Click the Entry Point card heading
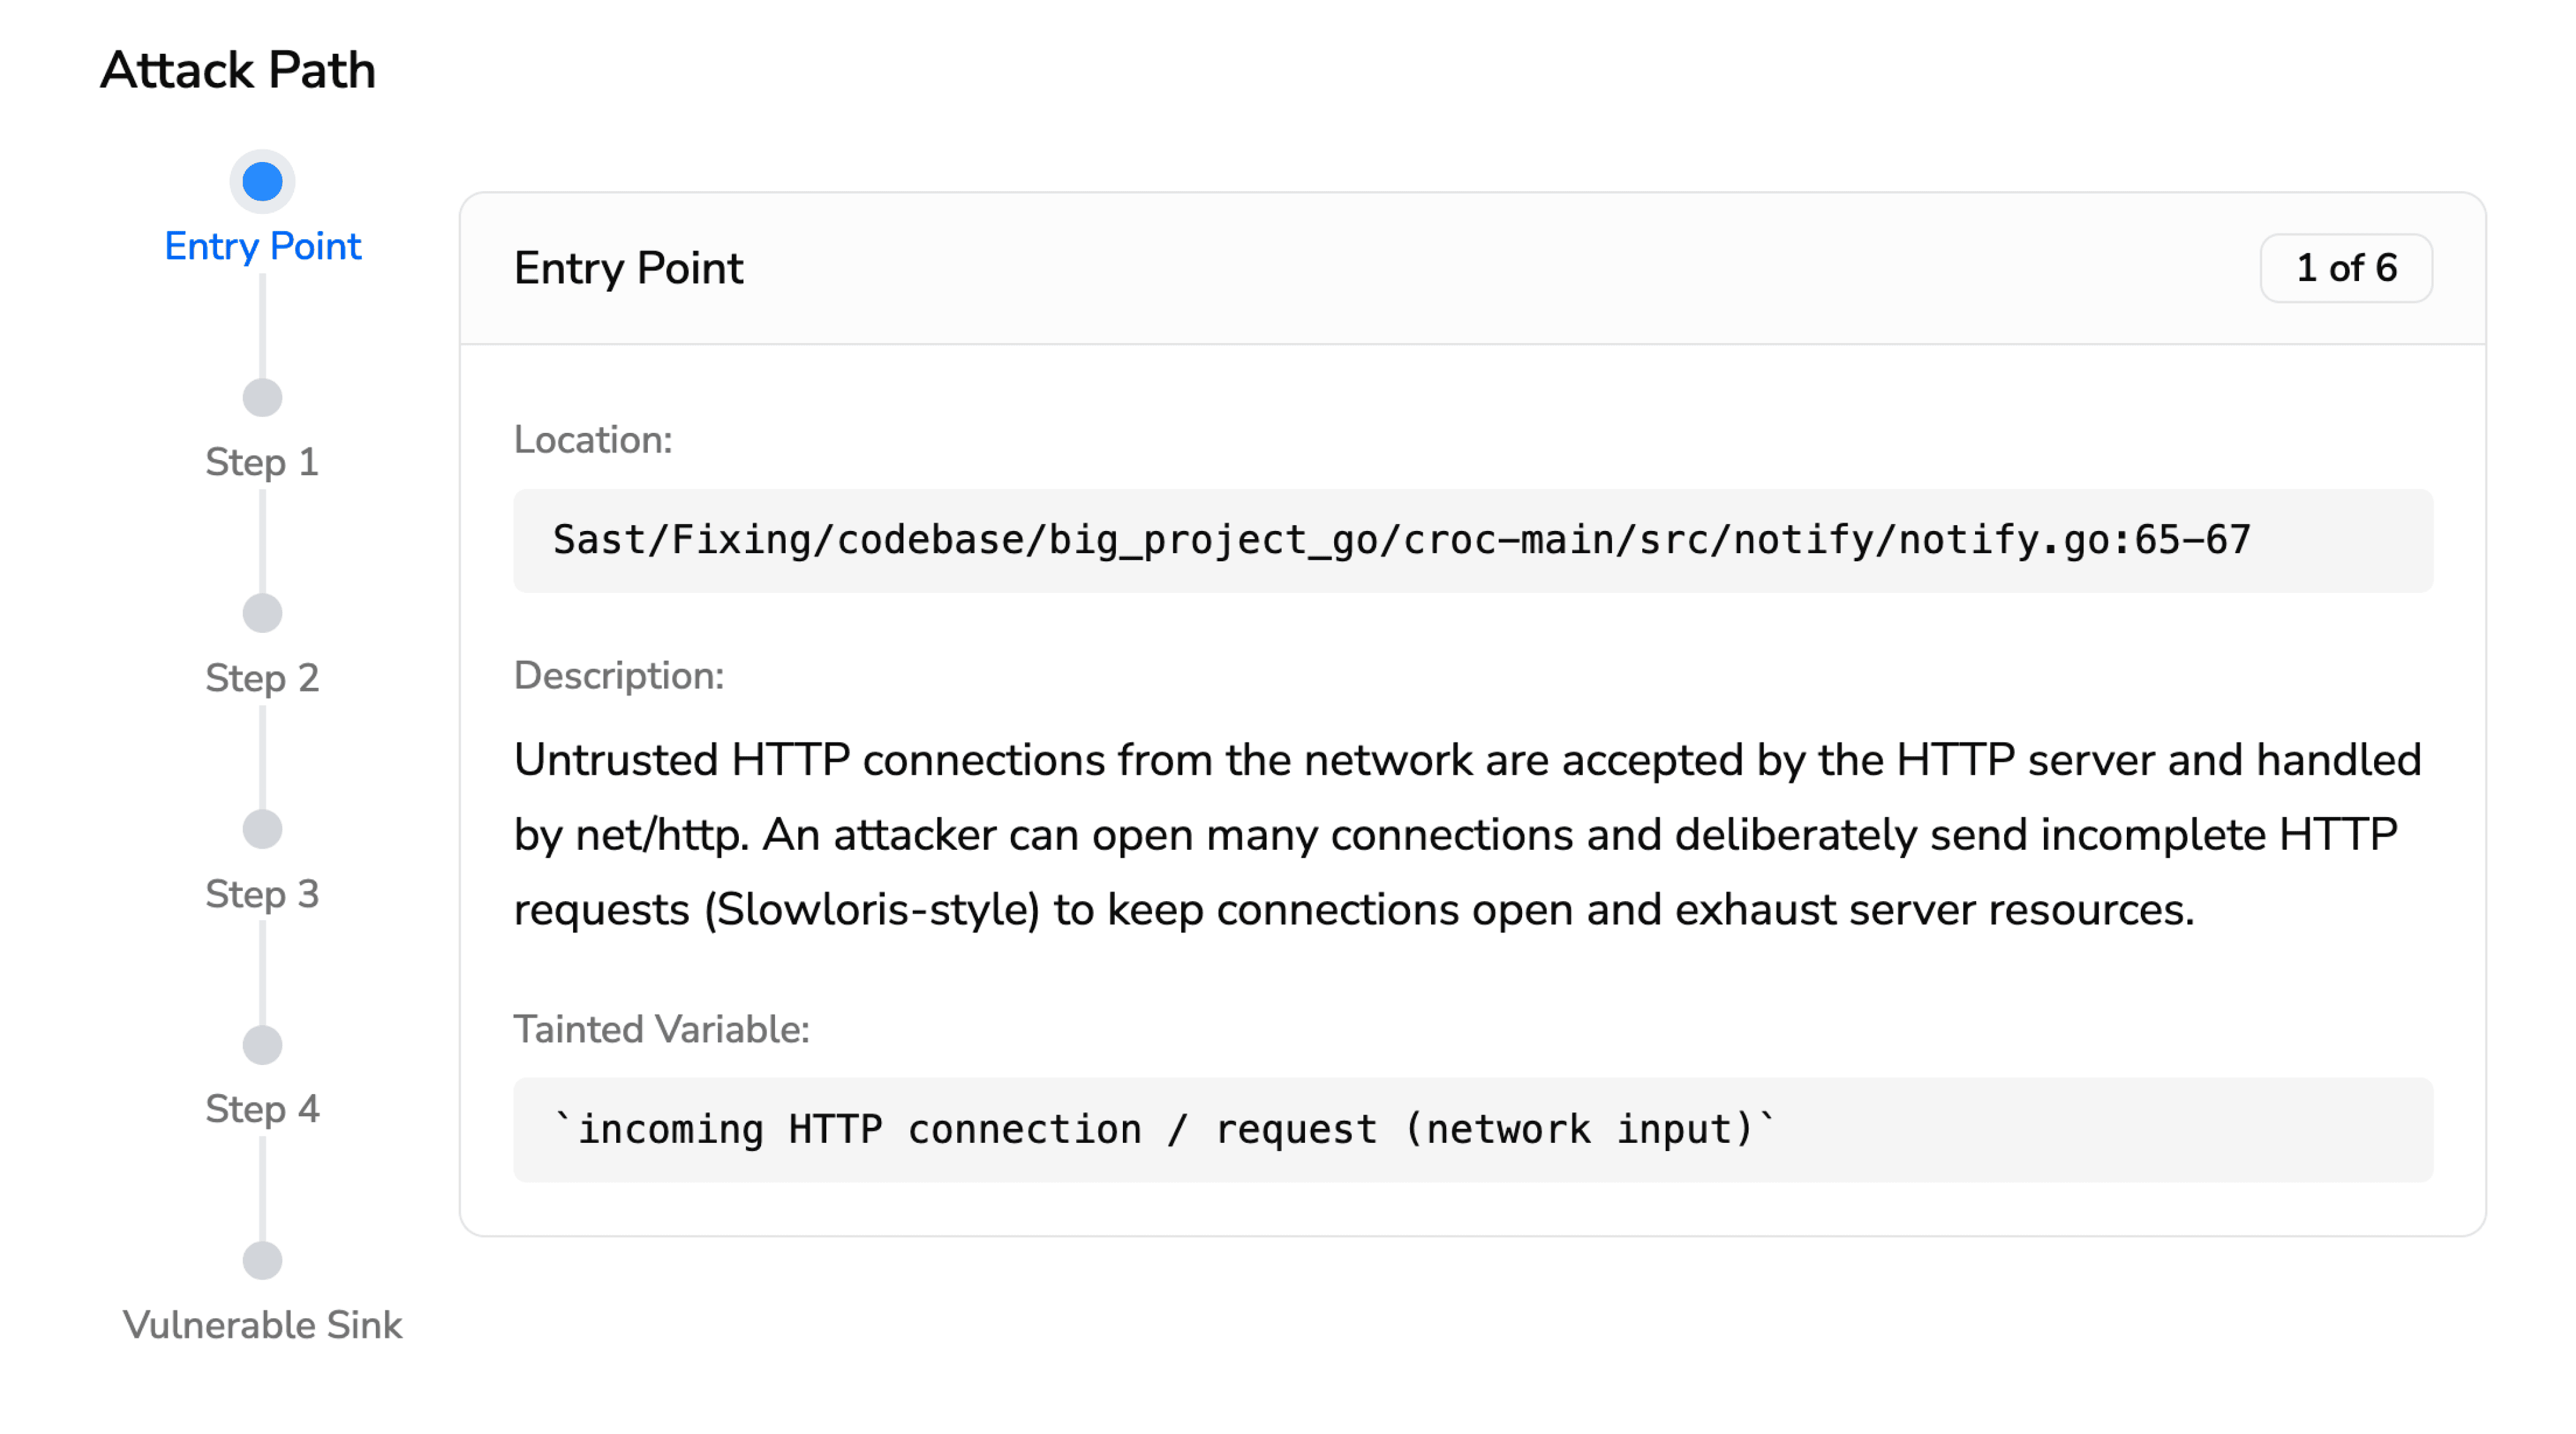The width and height of the screenshot is (2576, 1434). coord(628,268)
